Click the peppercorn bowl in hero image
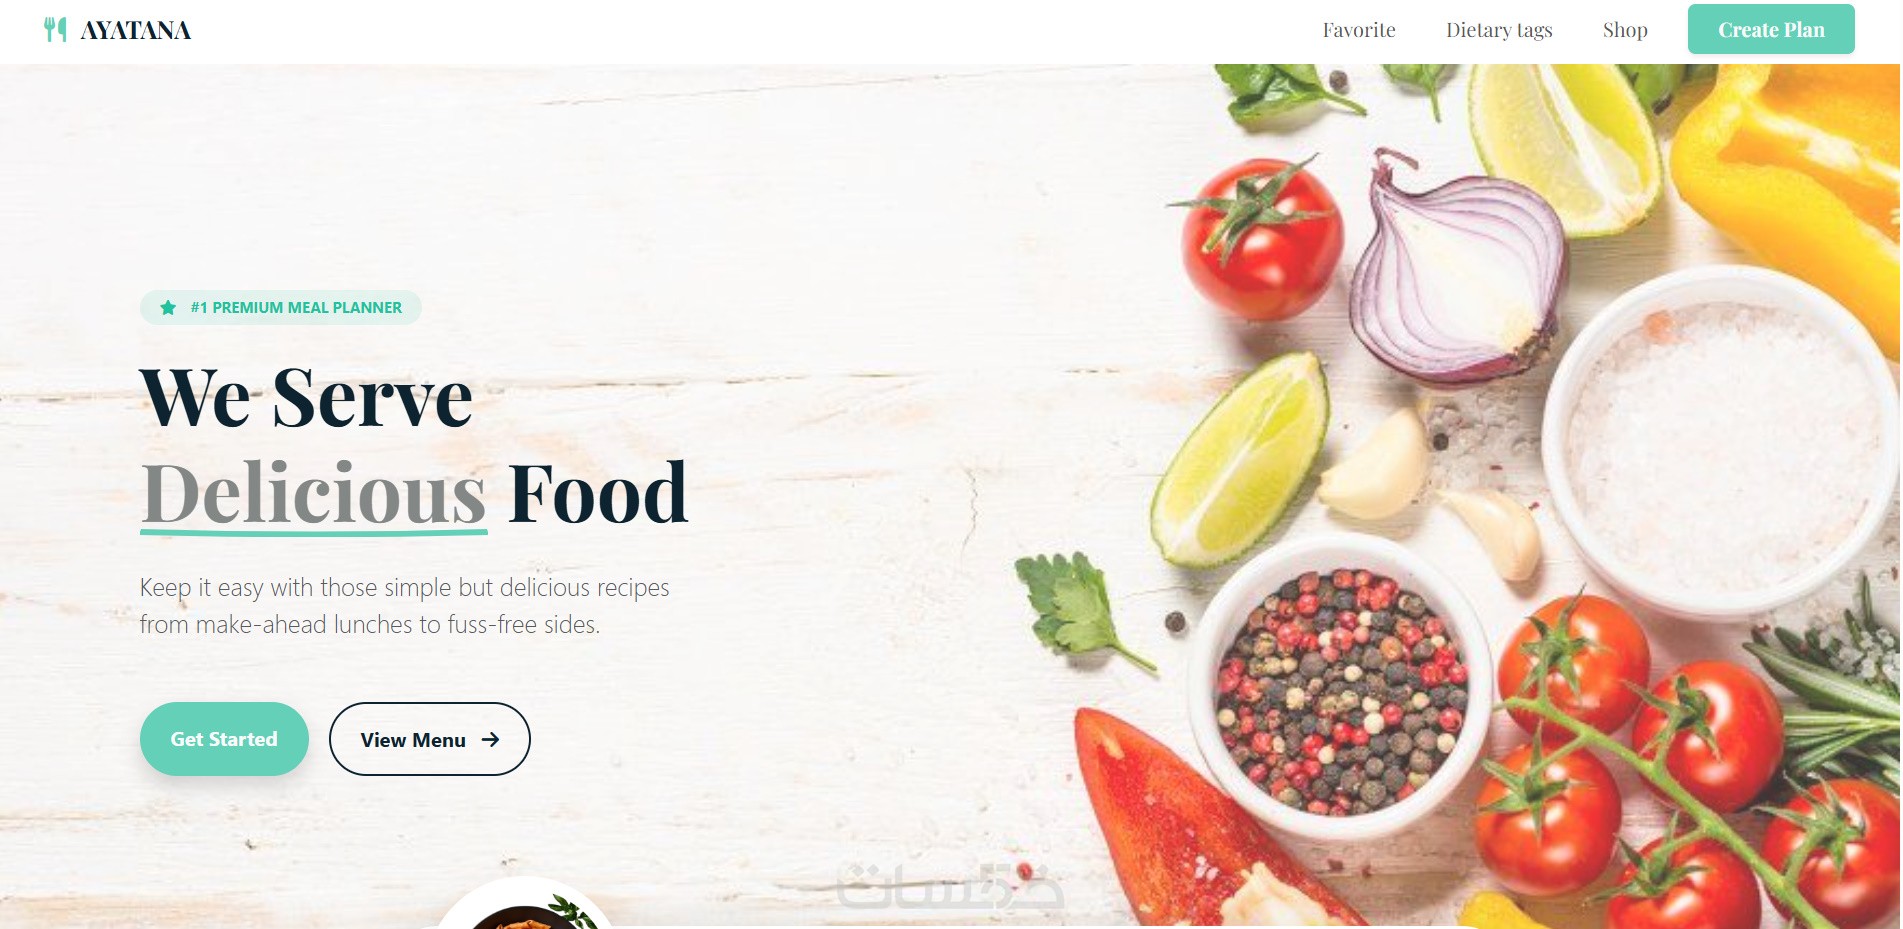The width and height of the screenshot is (1903, 929). point(1340,690)
